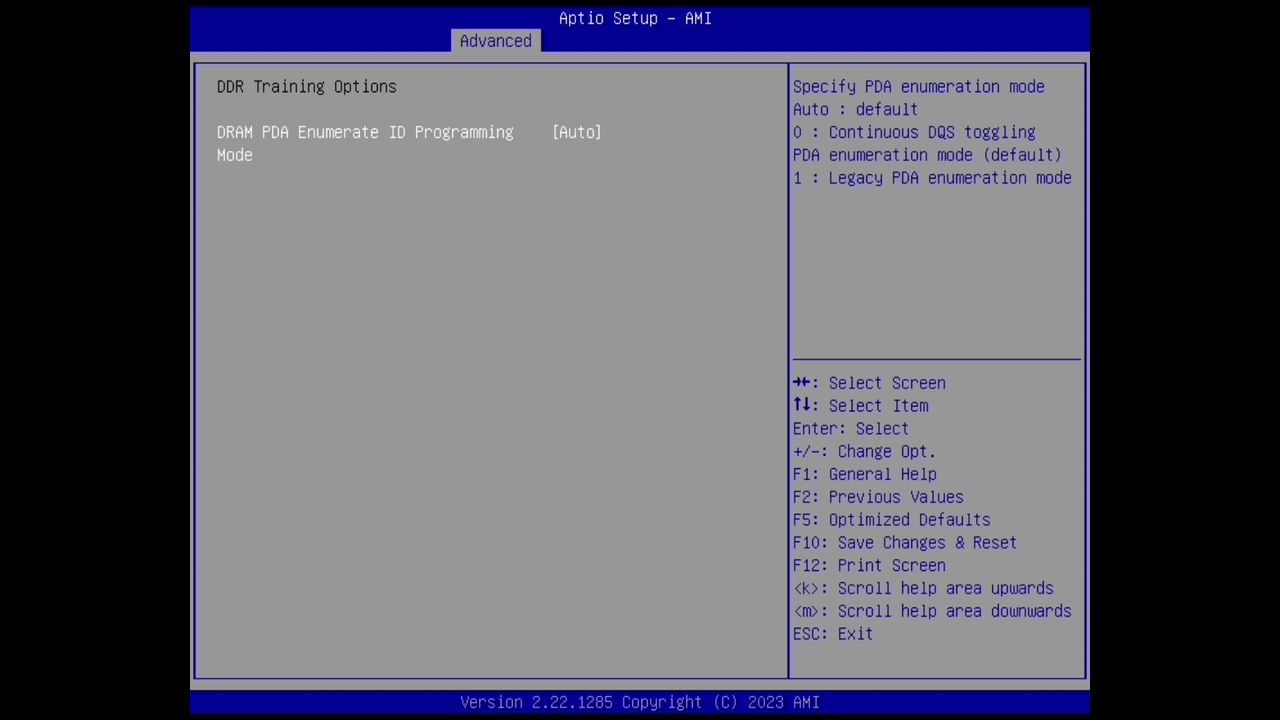The image size is (1280, 720).
Task: Click 'F5: Optimized Defaults' hint
Action: click(892, 520)
